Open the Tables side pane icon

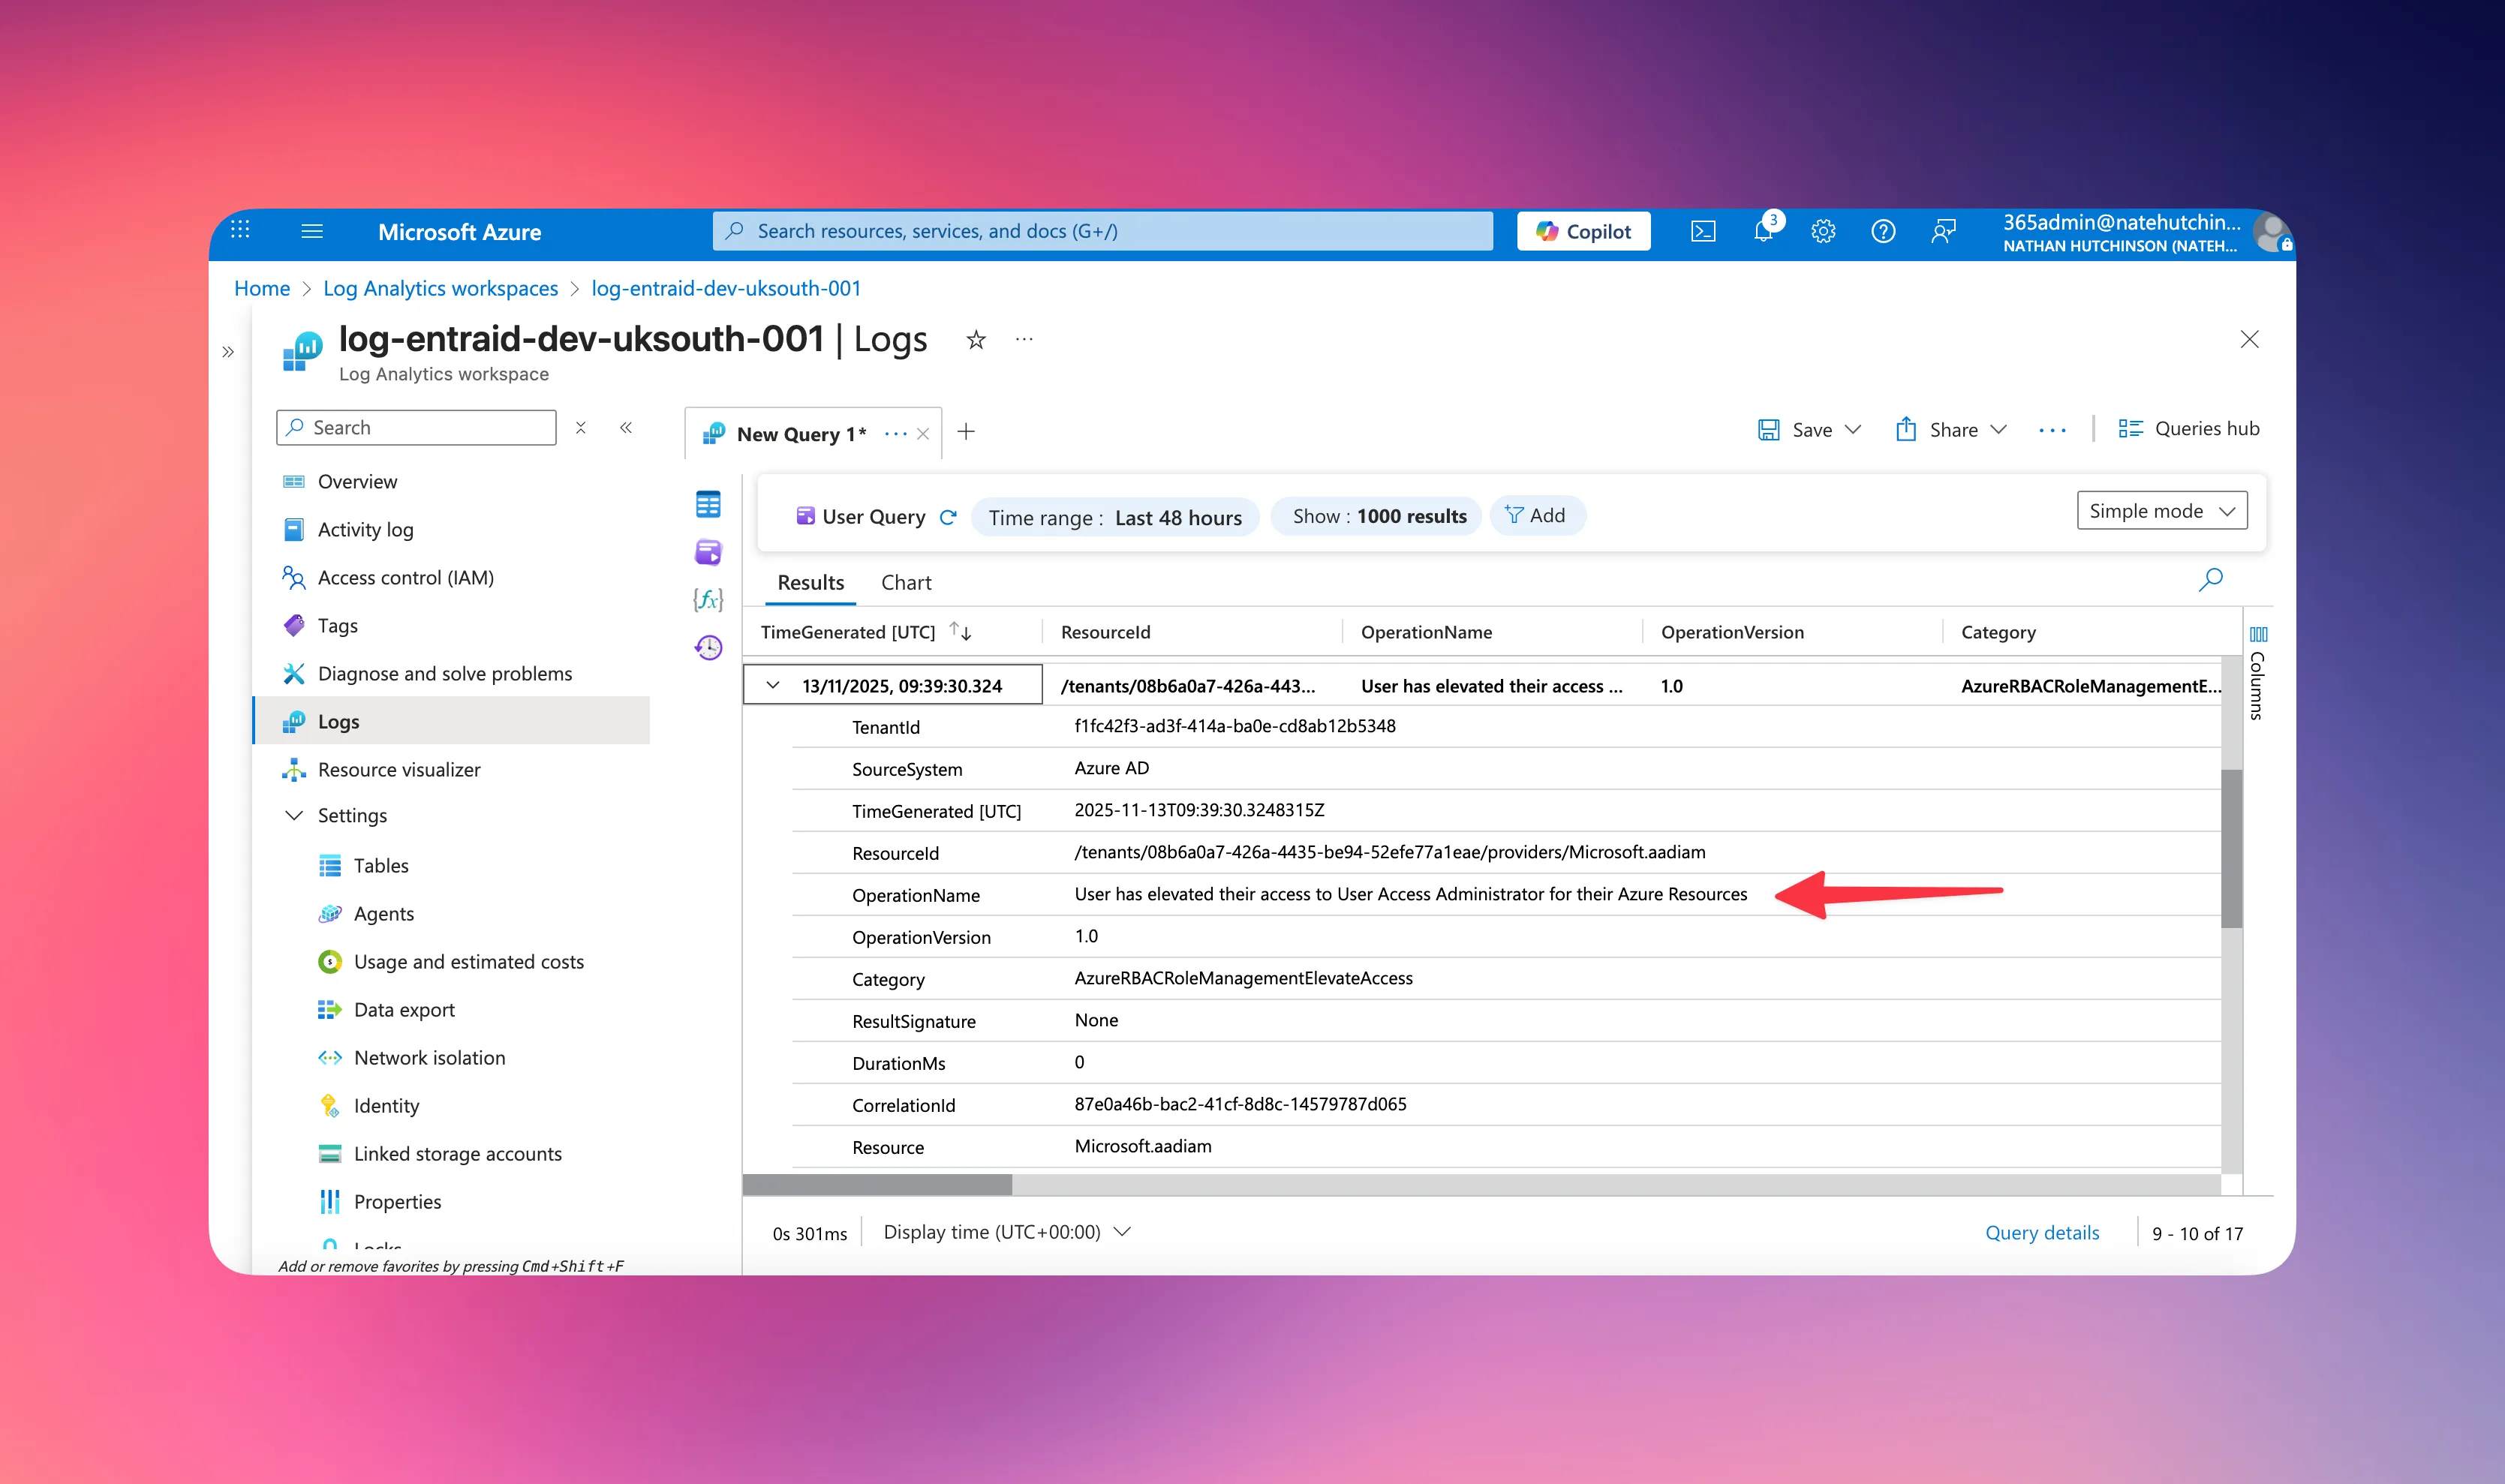(708, 504)
